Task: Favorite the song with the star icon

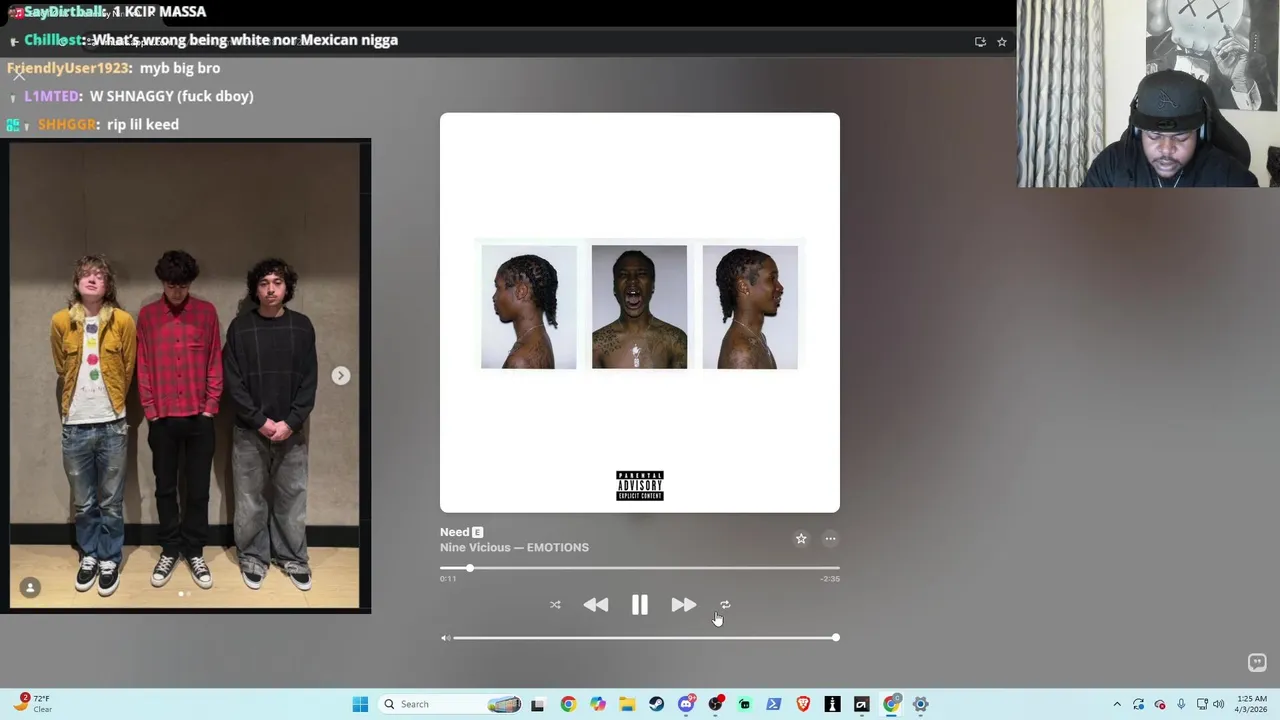Action: (801, 539)
